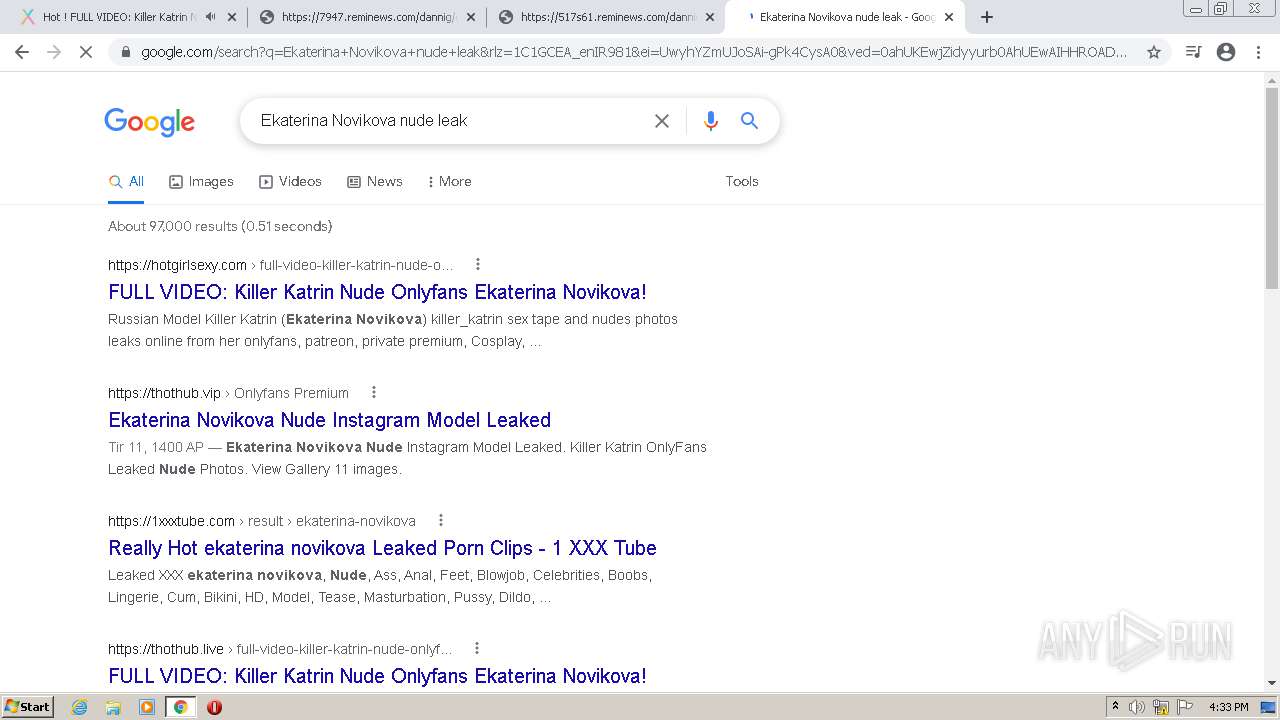Start a voice search with the microphone
Screen dimensions: 1280x720
point(711,121)
